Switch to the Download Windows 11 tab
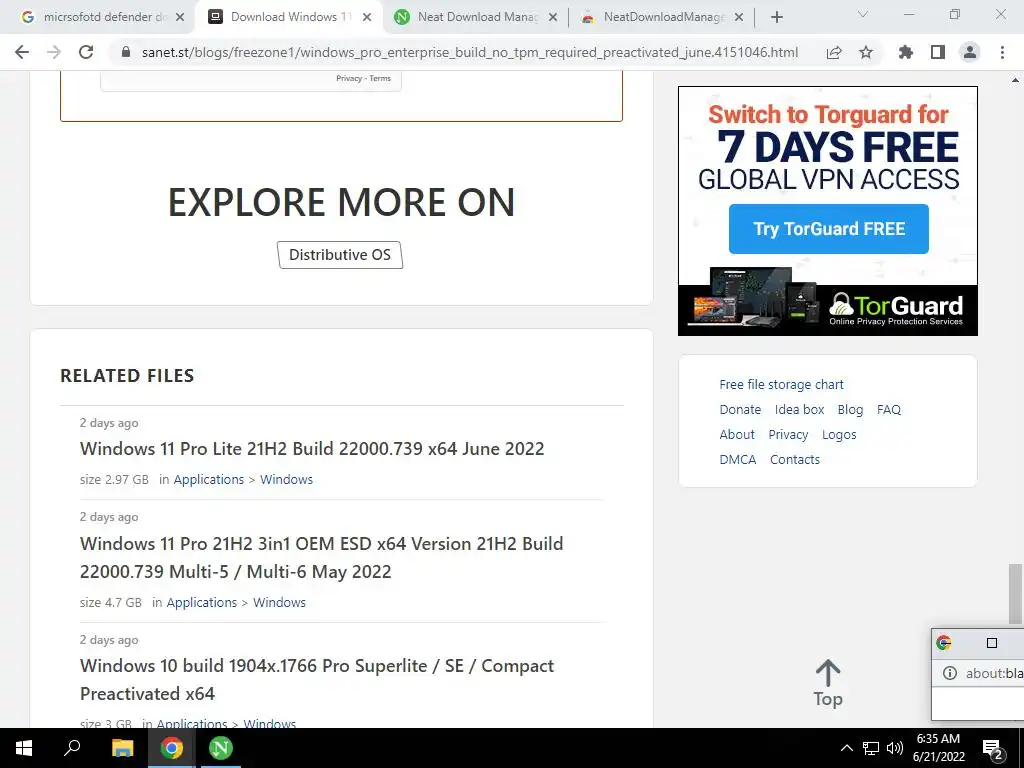Screen dimensions: 1024x768 289,17
